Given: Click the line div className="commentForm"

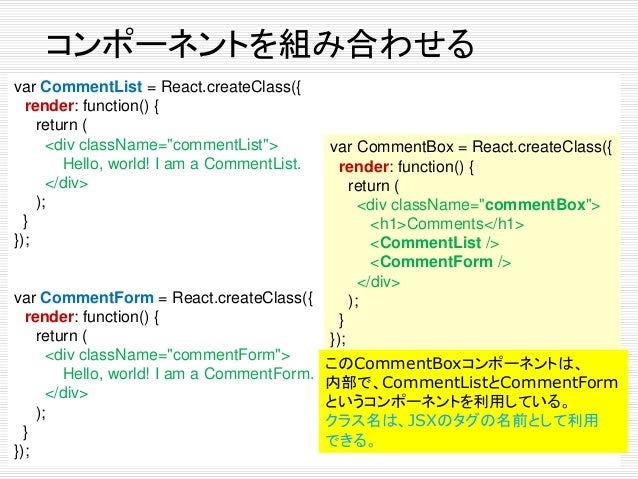Looking at the screenshot, I should tap(167, 355).
